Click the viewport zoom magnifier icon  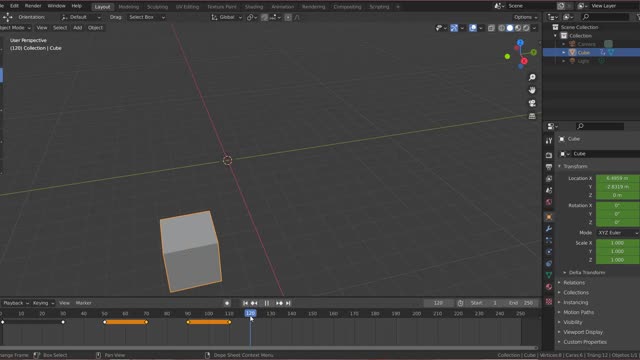point(532,77)
